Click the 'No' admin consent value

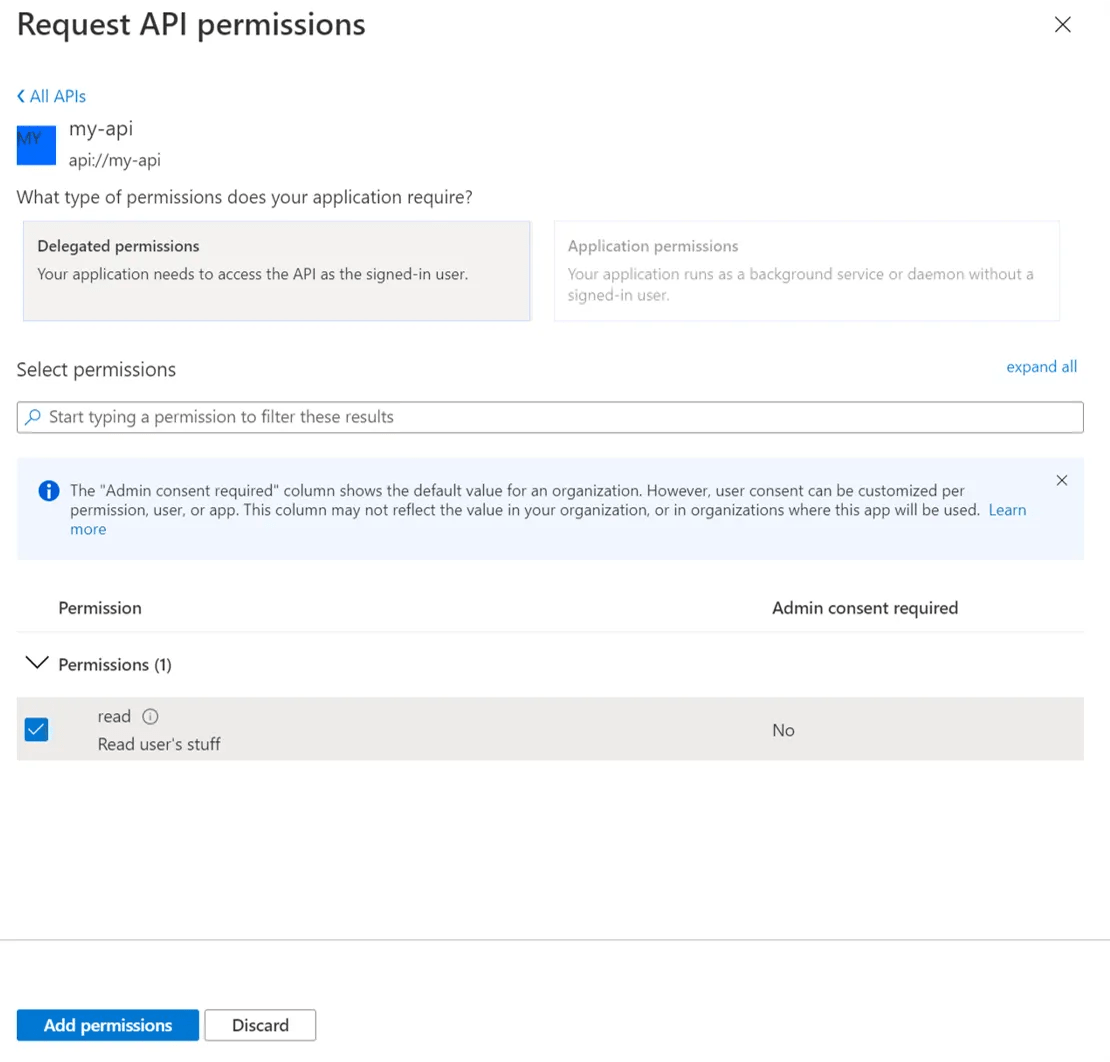coord(783,730)
